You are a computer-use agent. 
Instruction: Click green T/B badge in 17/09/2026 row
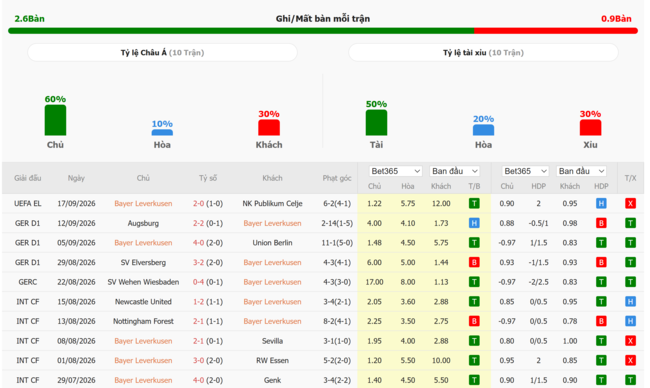[474, 204]
